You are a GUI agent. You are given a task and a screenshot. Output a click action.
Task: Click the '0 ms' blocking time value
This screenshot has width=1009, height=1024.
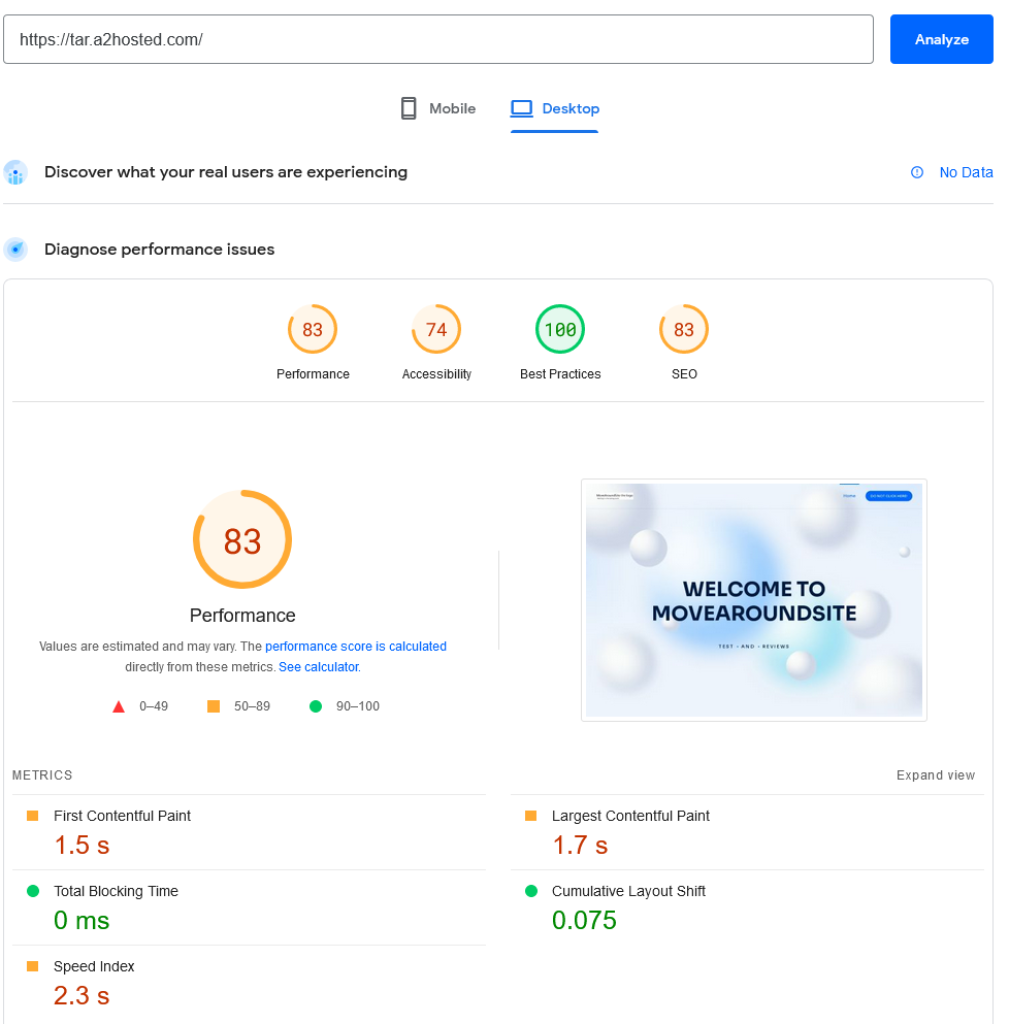(x=82, y=921)
